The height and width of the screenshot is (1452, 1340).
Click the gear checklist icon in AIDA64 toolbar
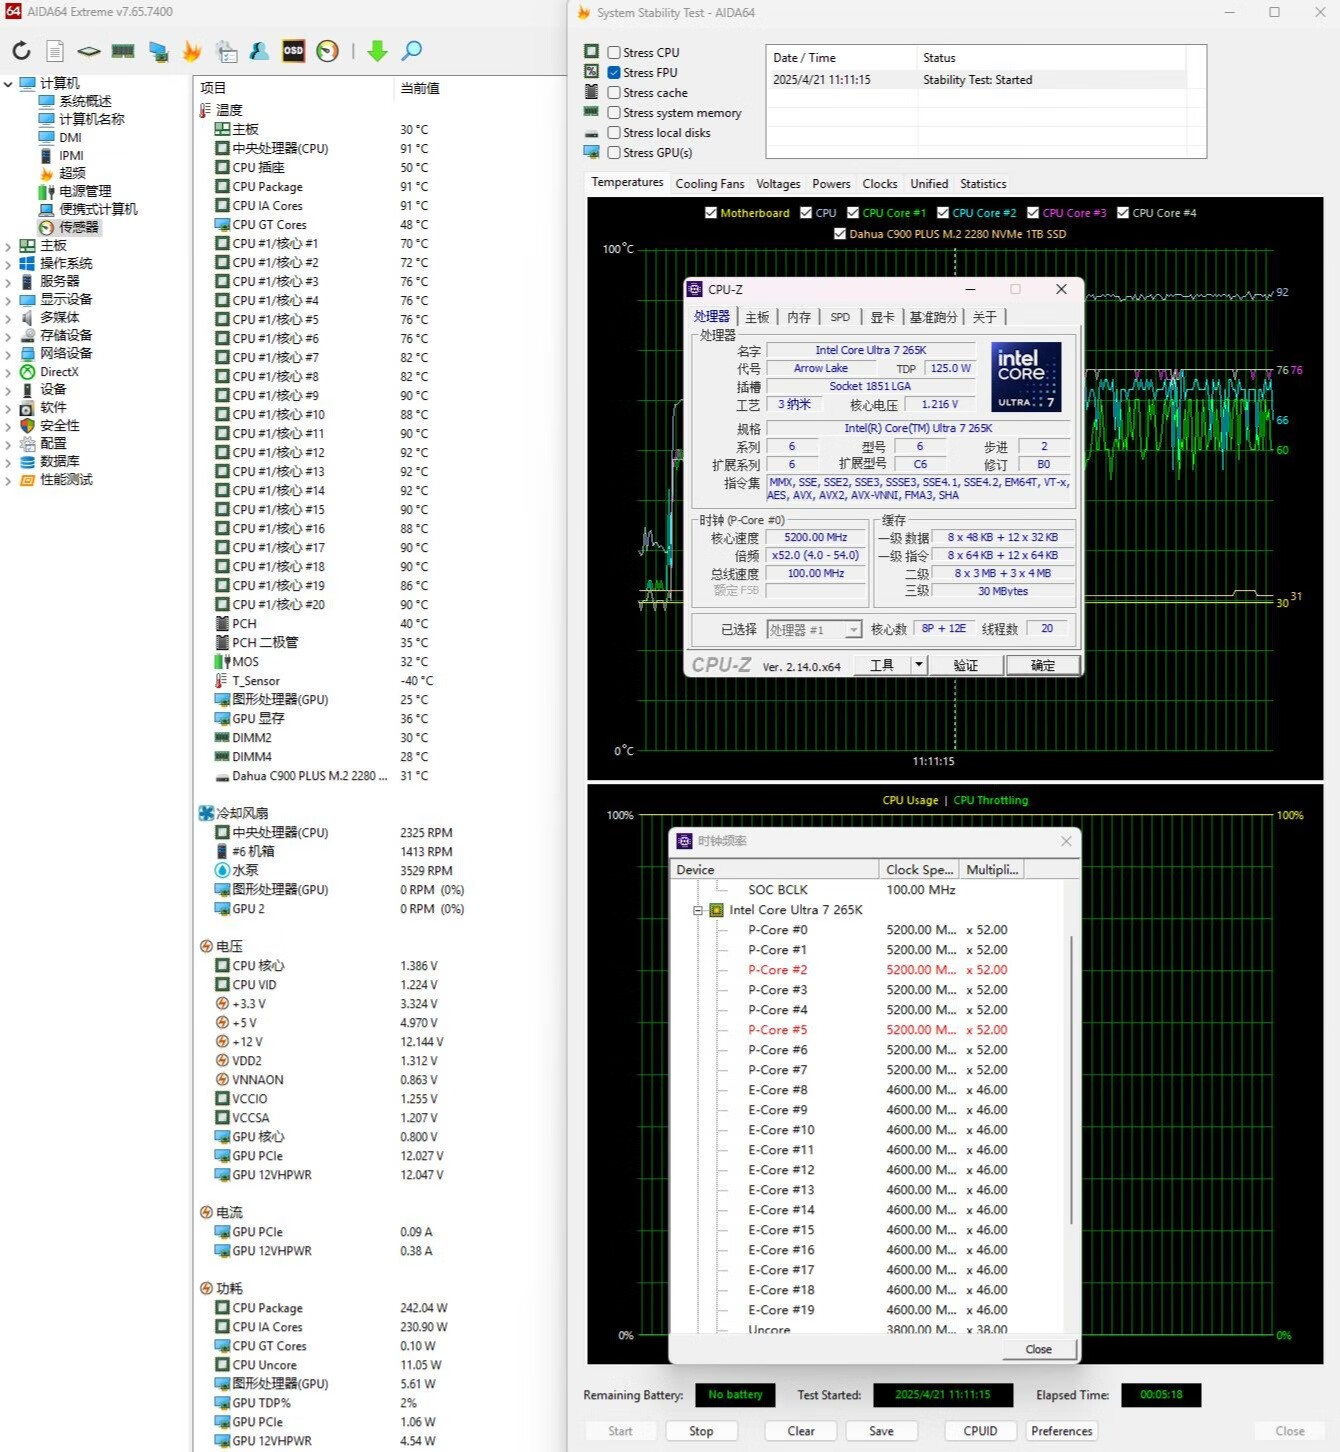tap(227, 51)
